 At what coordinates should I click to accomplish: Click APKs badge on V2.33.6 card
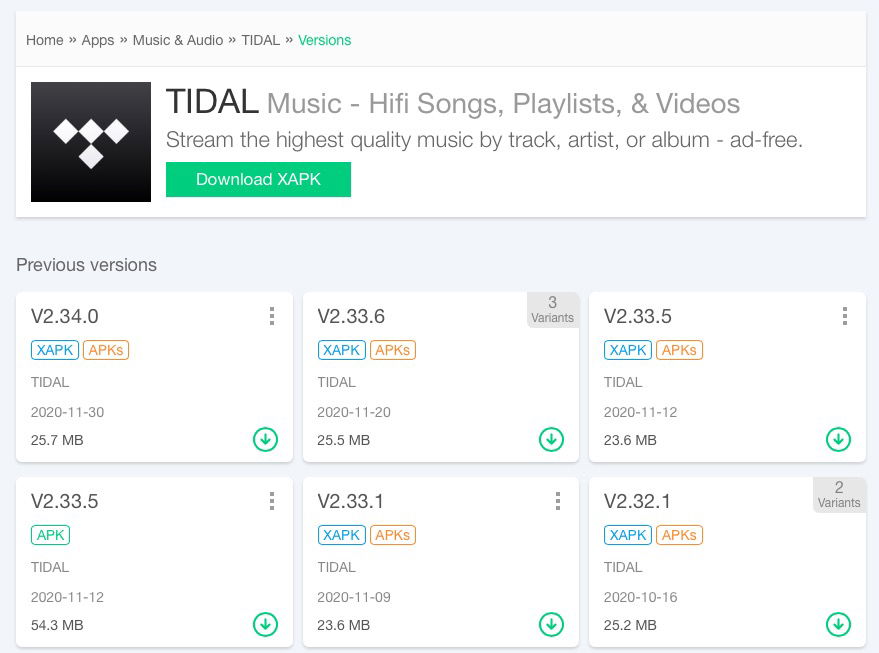392,350
